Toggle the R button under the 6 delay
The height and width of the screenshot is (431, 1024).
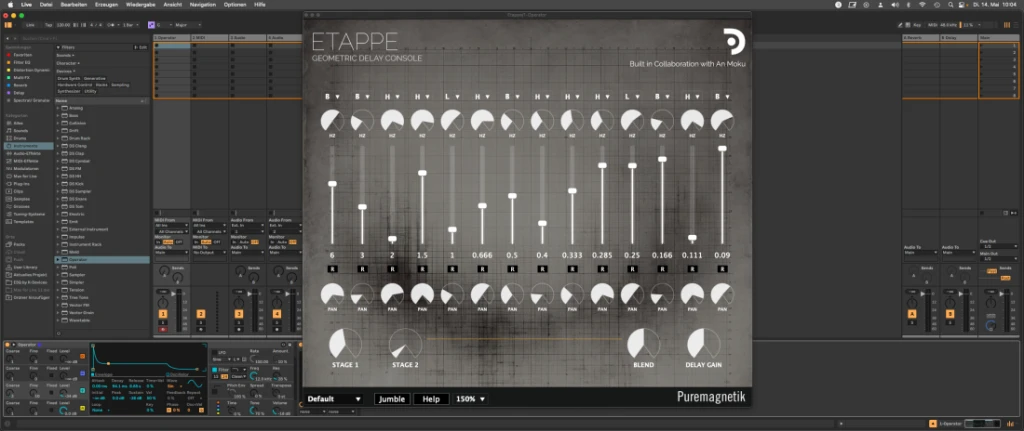pyautogui.click(x=332, y=268)
